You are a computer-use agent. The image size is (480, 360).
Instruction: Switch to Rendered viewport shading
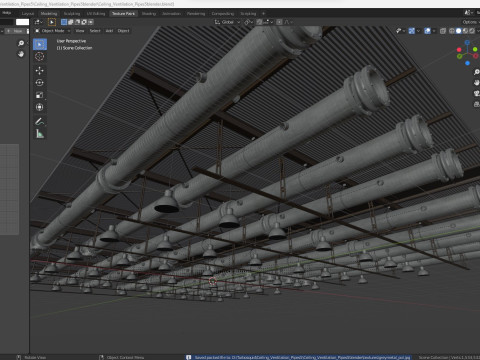pyautogui.click(x=472, y=31)
